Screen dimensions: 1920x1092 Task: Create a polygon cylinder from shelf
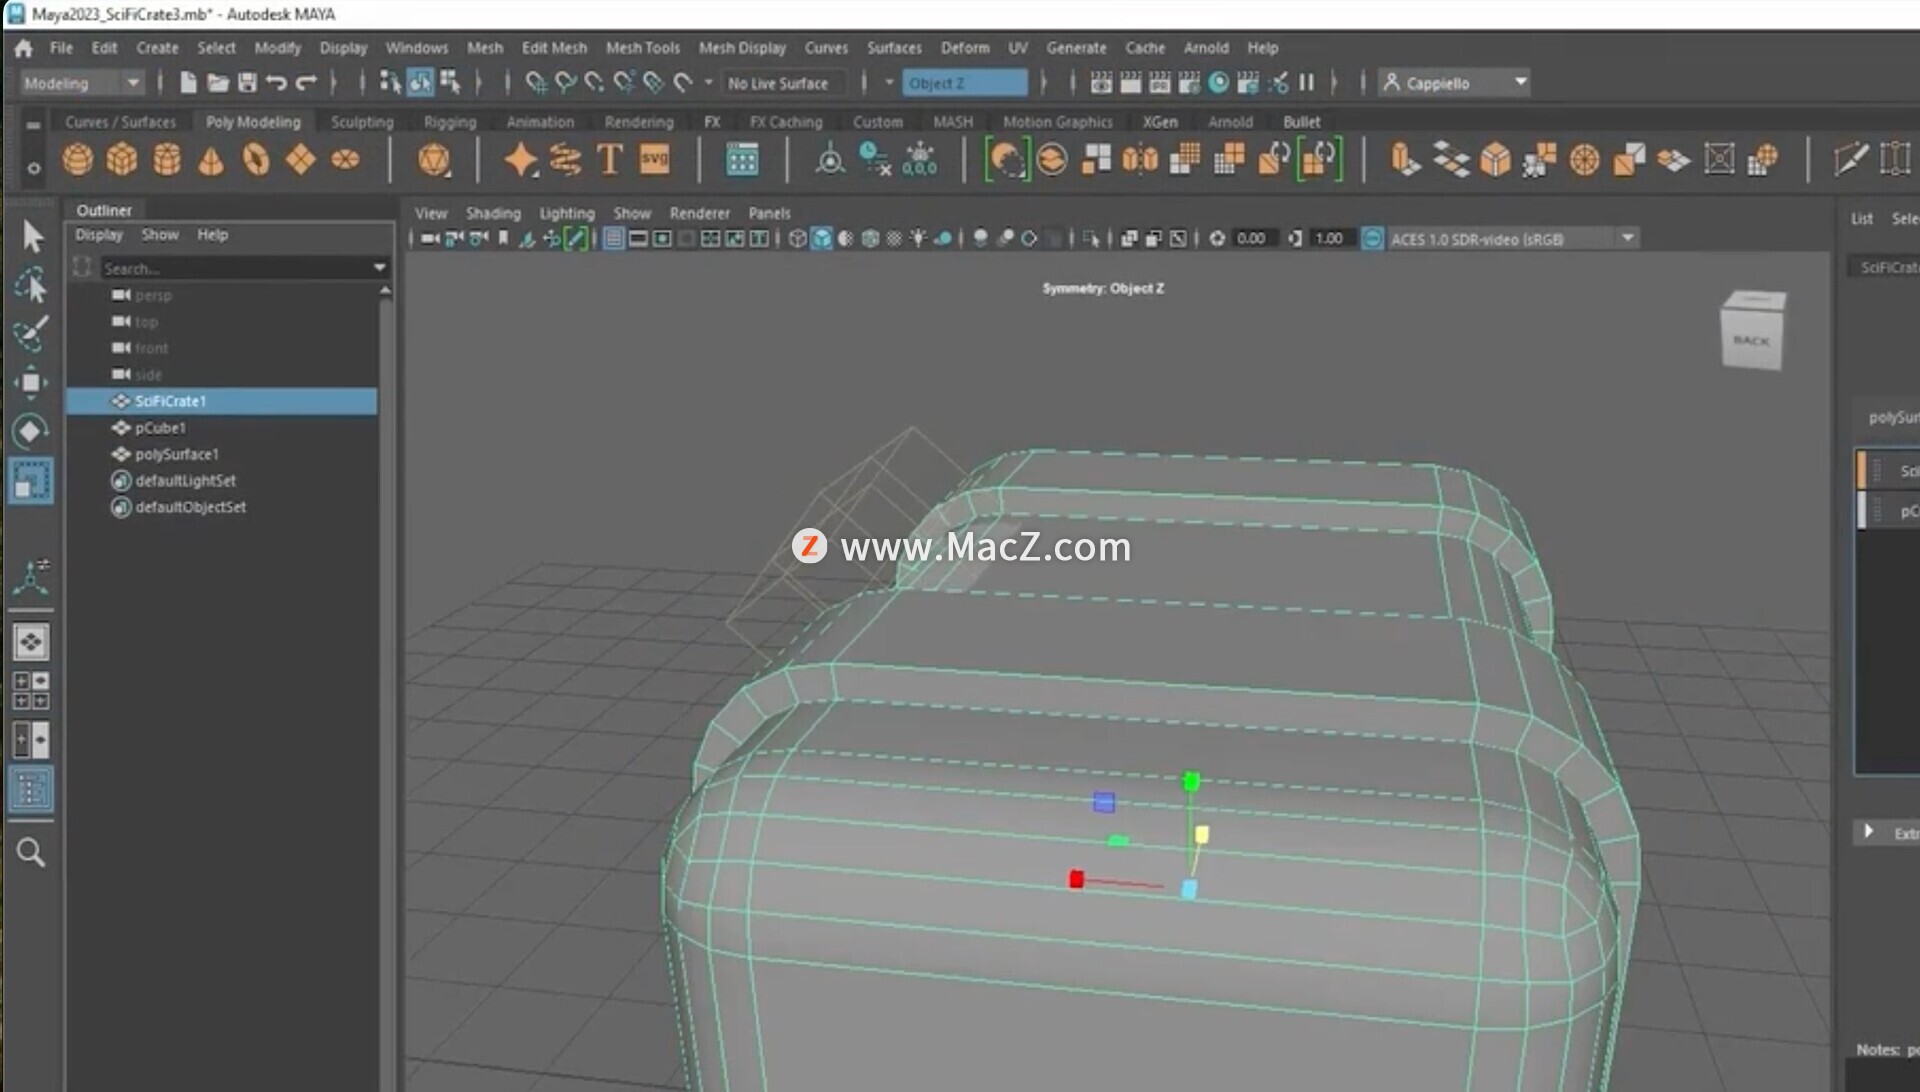pyautogui.click(x=167, y=160)
